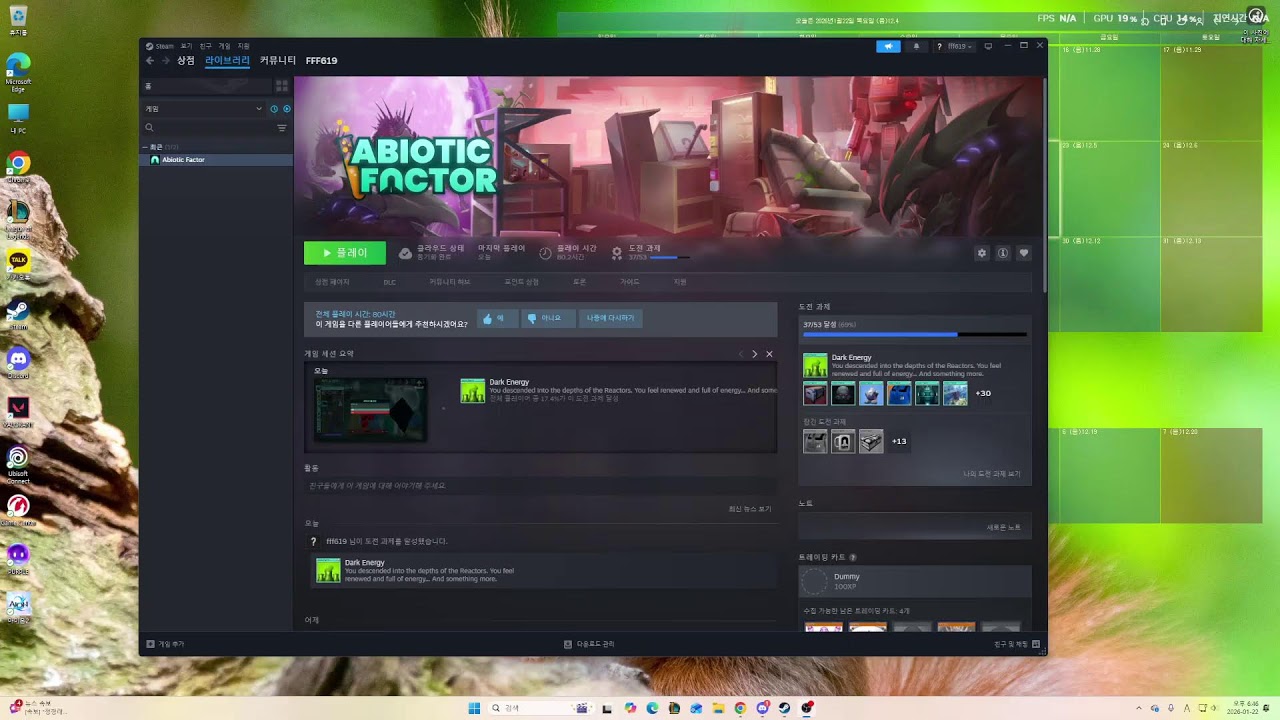Open advanced library filter options
The image size is (1280, 720).
coord(282,128)
